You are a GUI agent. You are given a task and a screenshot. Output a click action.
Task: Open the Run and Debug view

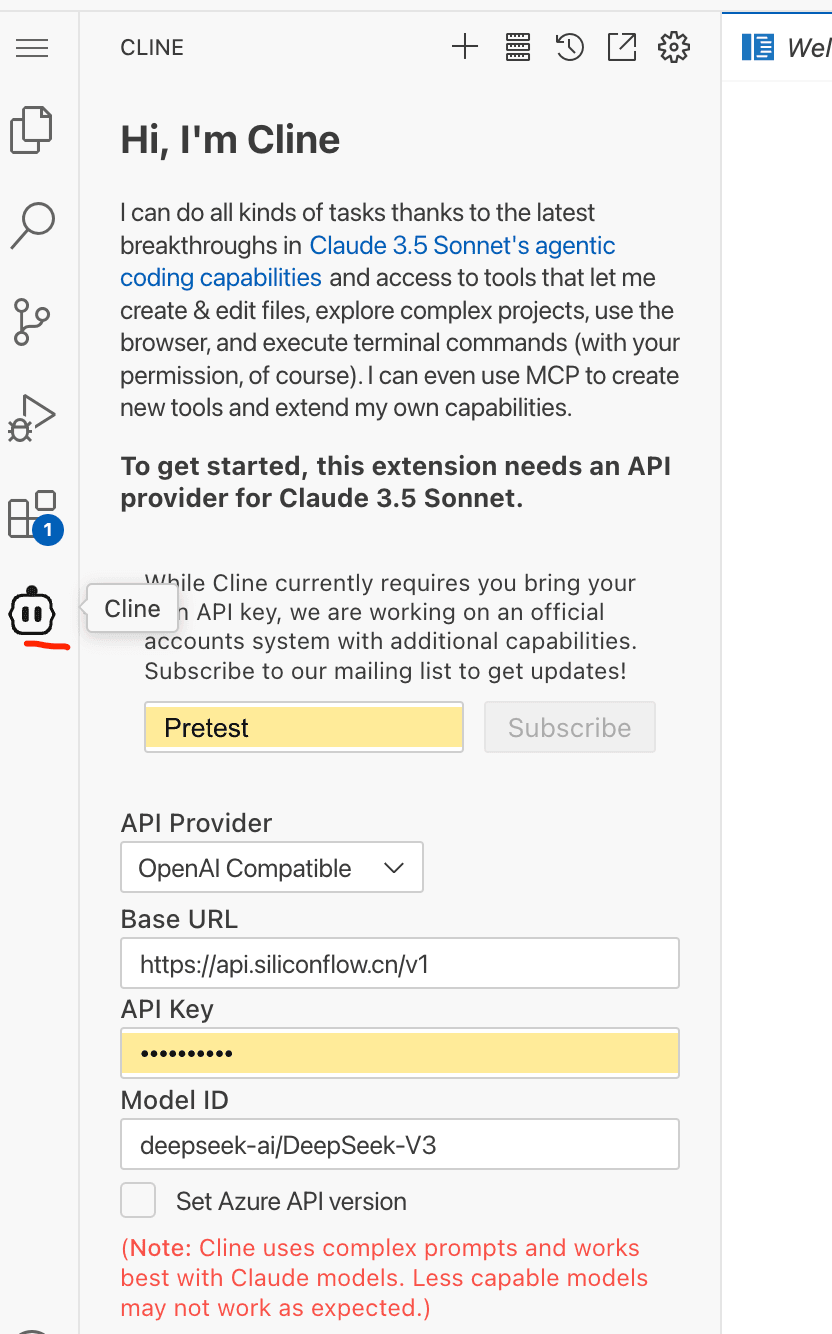click(32, 418)
